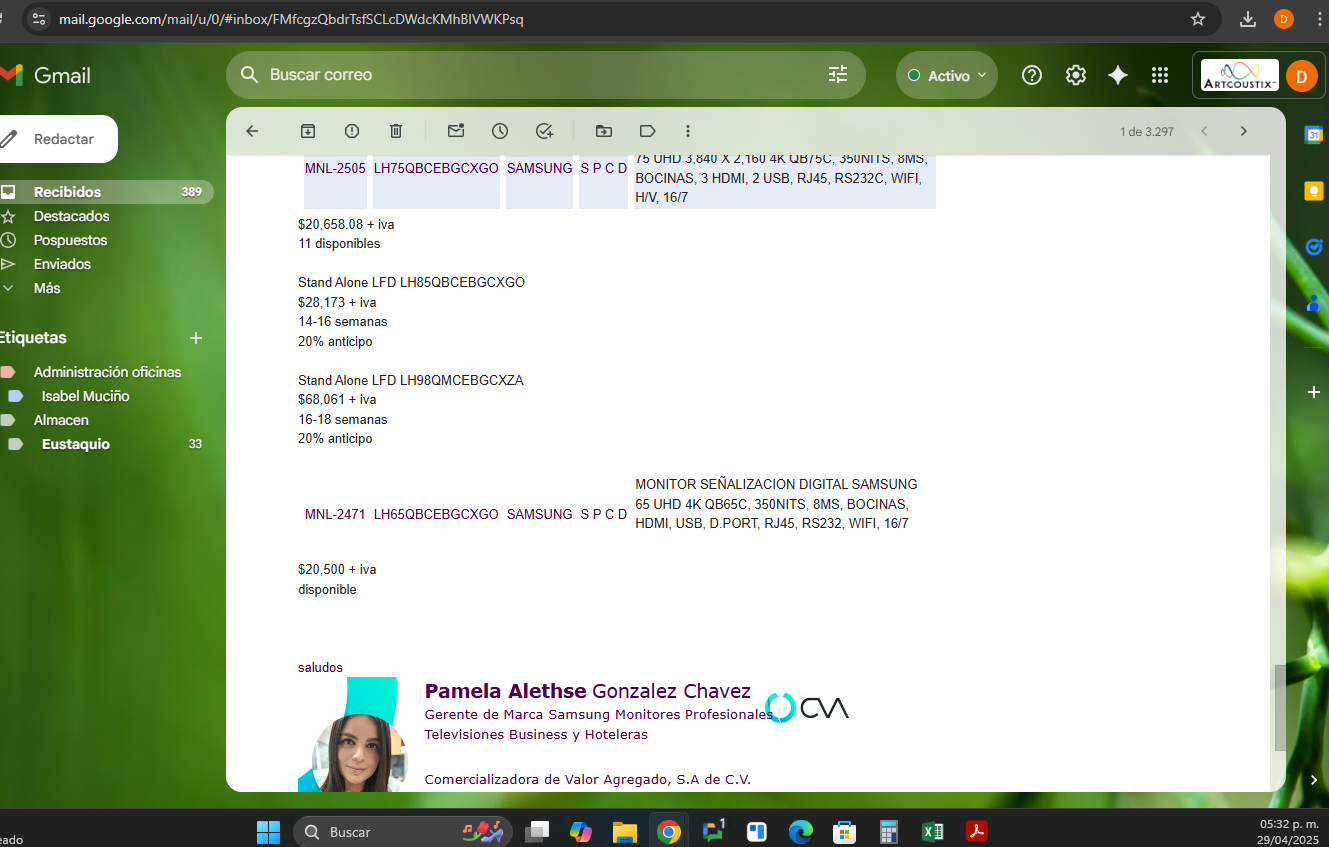This screenshot has height=847, width=1329.
Task: Open Google apps grid
Action: (1160, 75)
